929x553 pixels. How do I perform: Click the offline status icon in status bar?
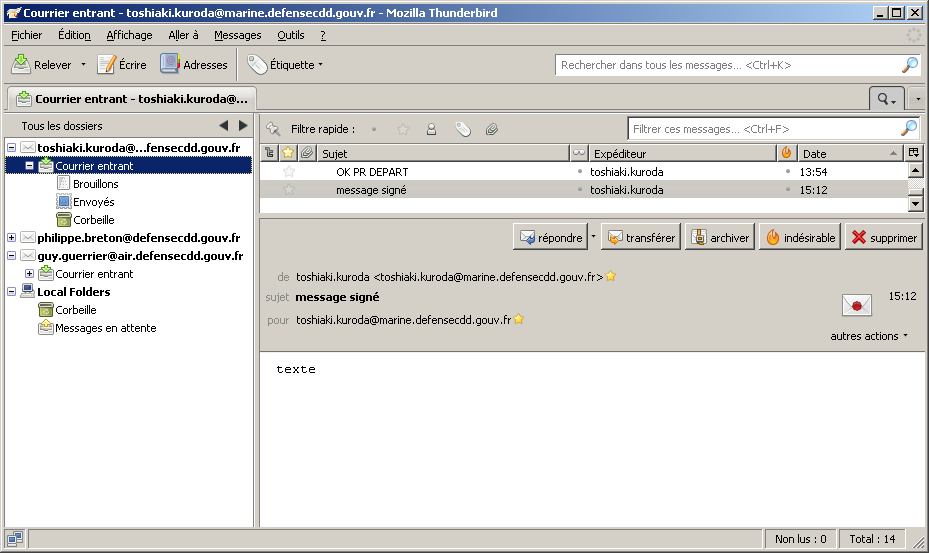(x=14, y=539)
